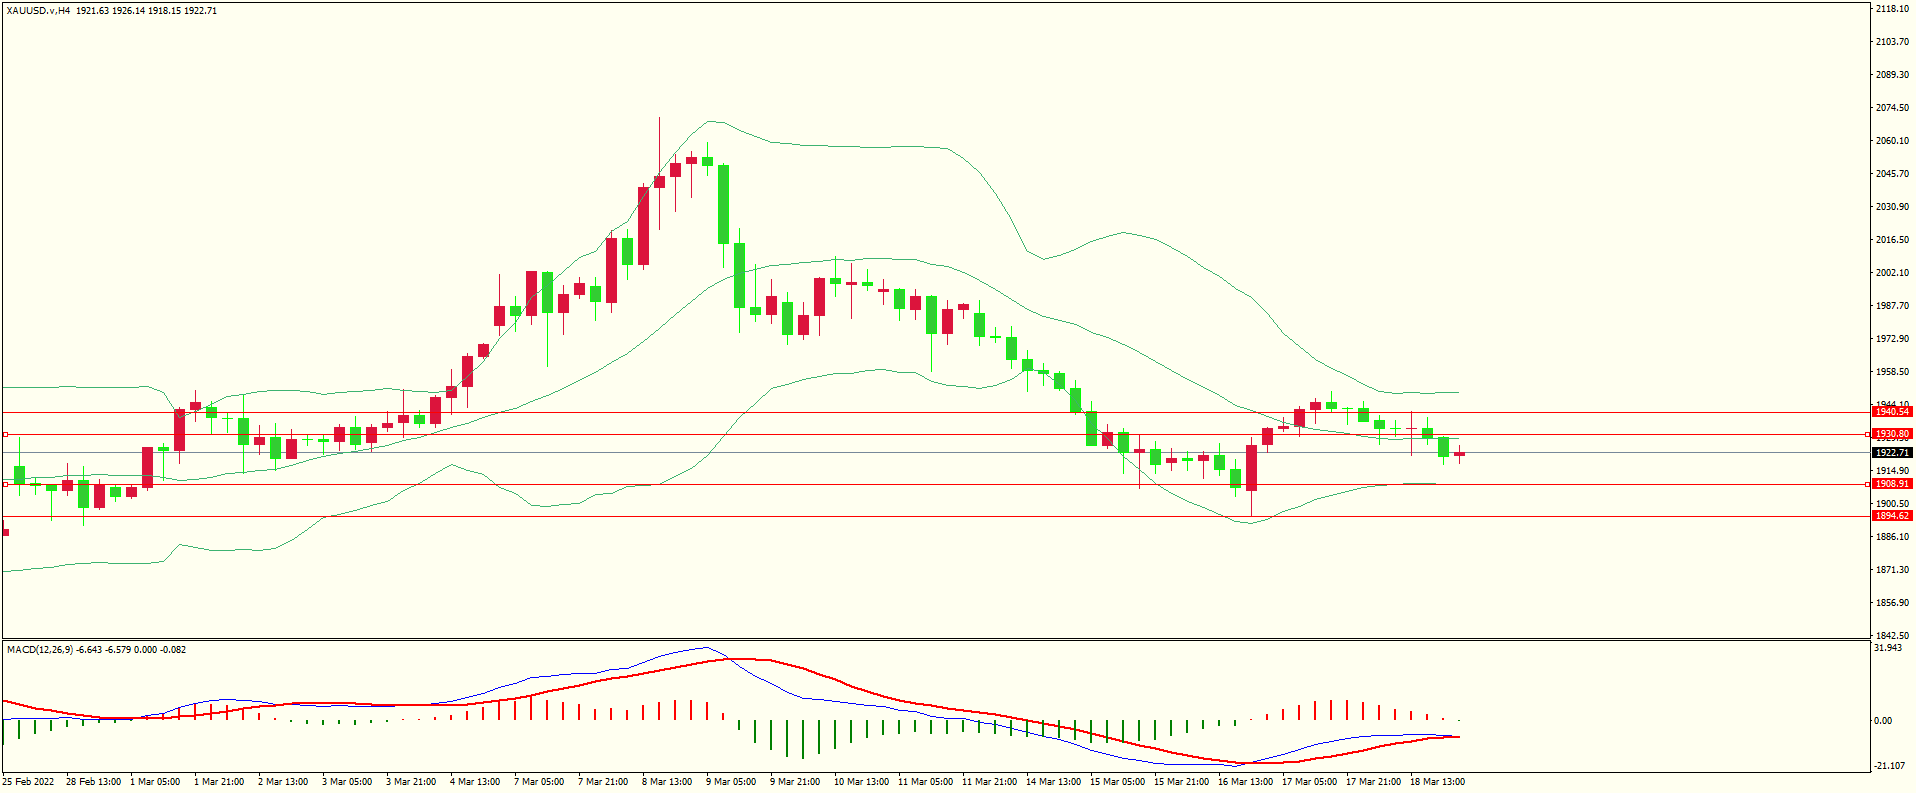Click the 4 Mar 13:00 time label
The height and width of the screenshot is (793, 1916).
point(475,782)
